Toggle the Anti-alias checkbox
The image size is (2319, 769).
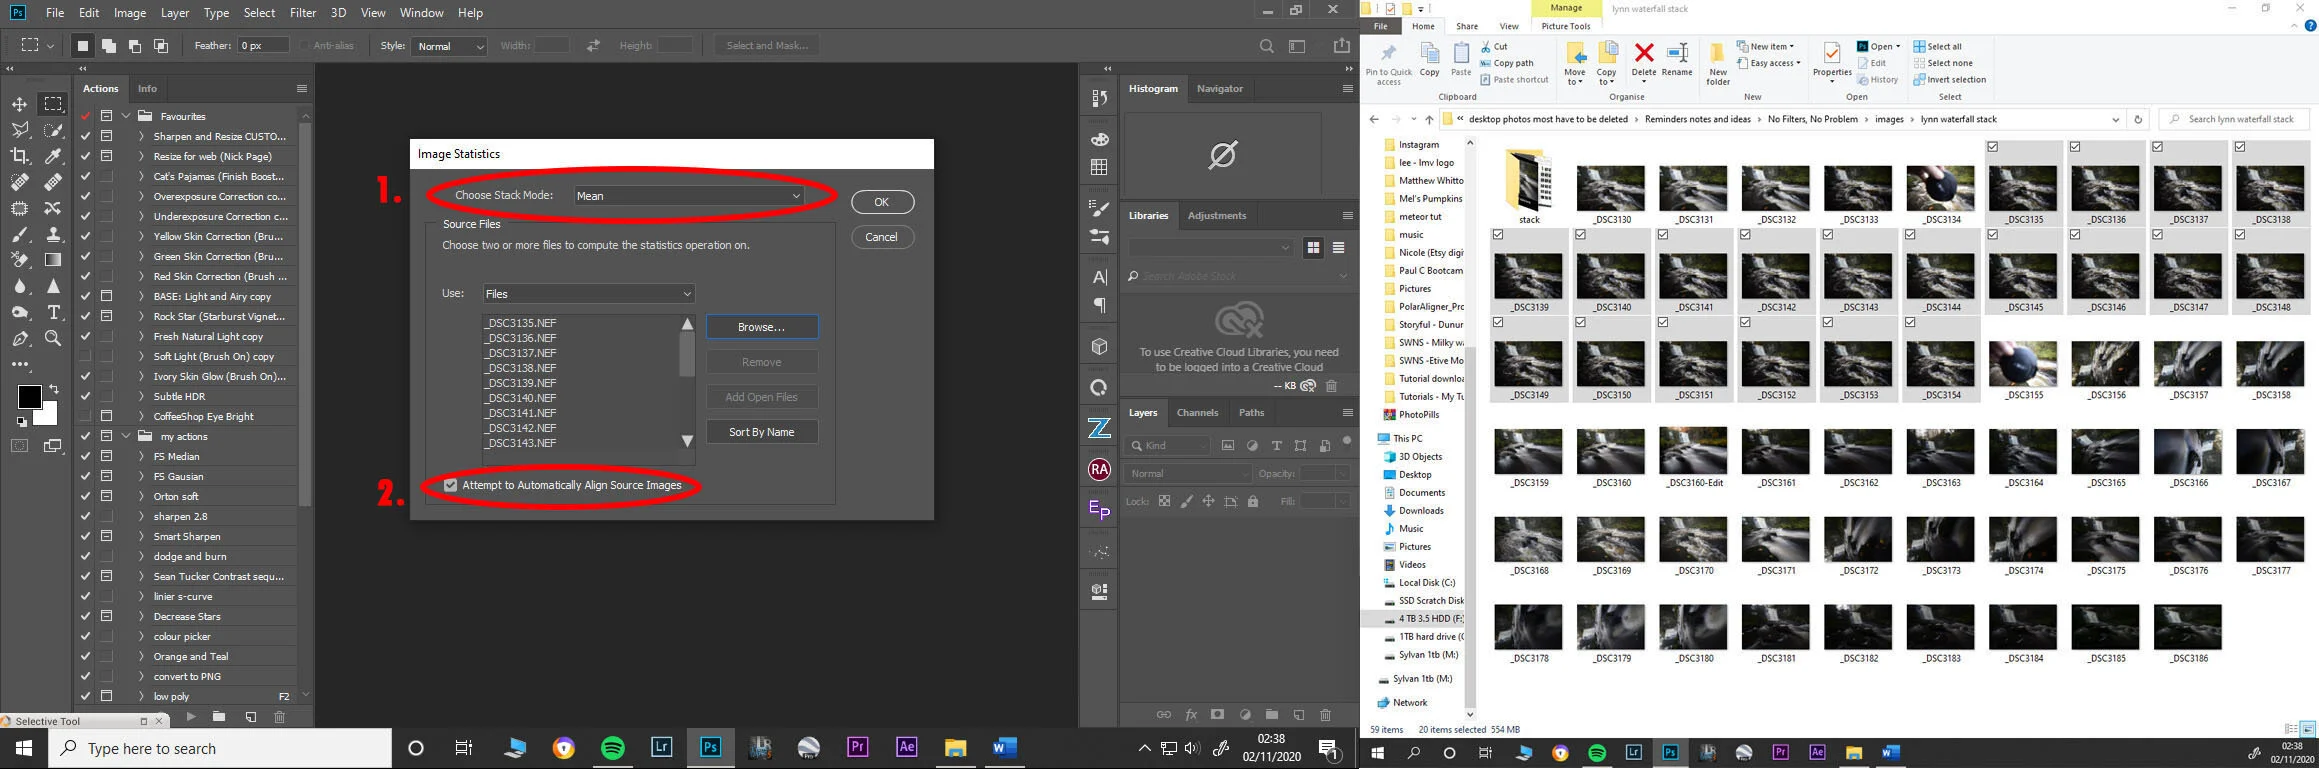pos(303,46)
